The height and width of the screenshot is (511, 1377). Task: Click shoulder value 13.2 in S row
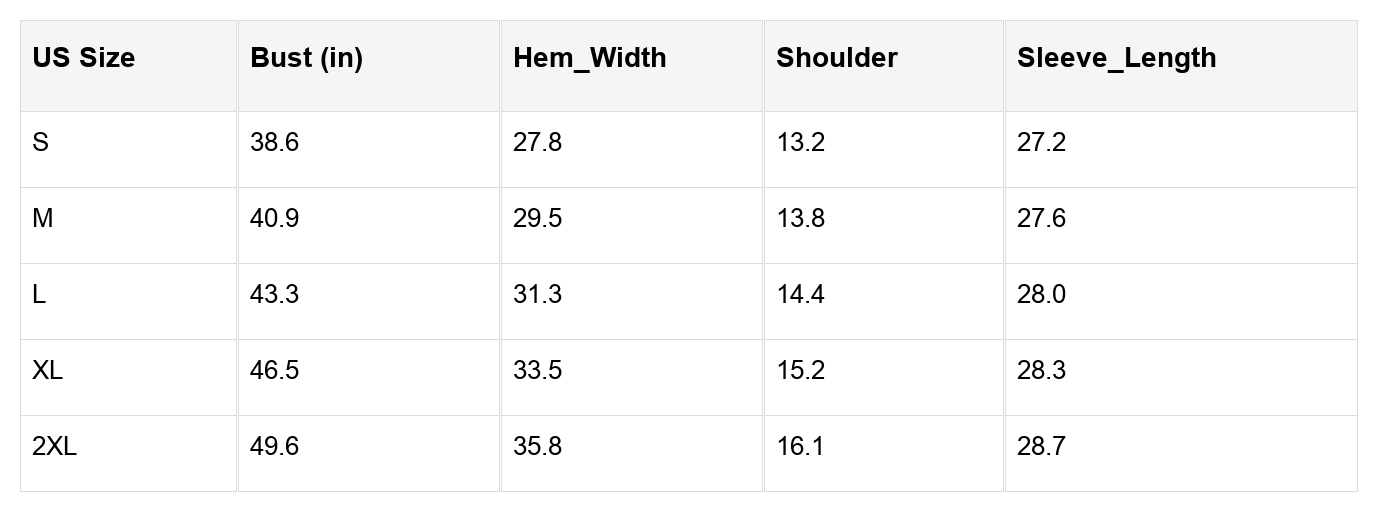(x=800, y=143)
